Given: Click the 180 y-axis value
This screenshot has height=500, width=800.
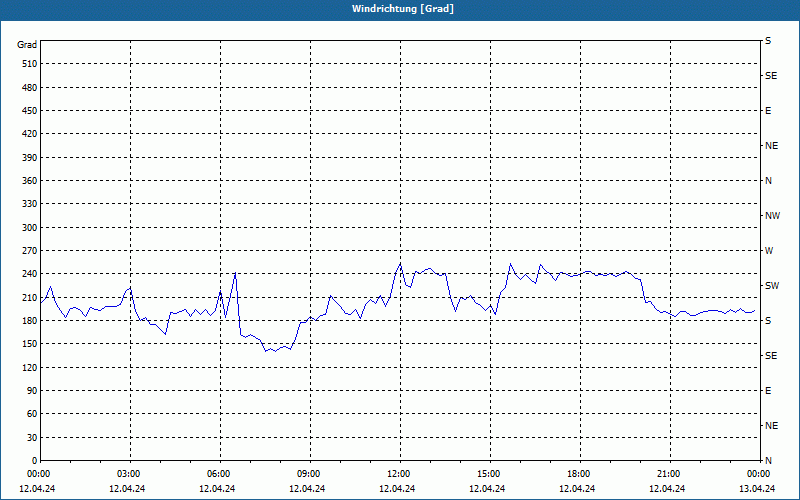Looking at the screenshot, I should (30, 321).
